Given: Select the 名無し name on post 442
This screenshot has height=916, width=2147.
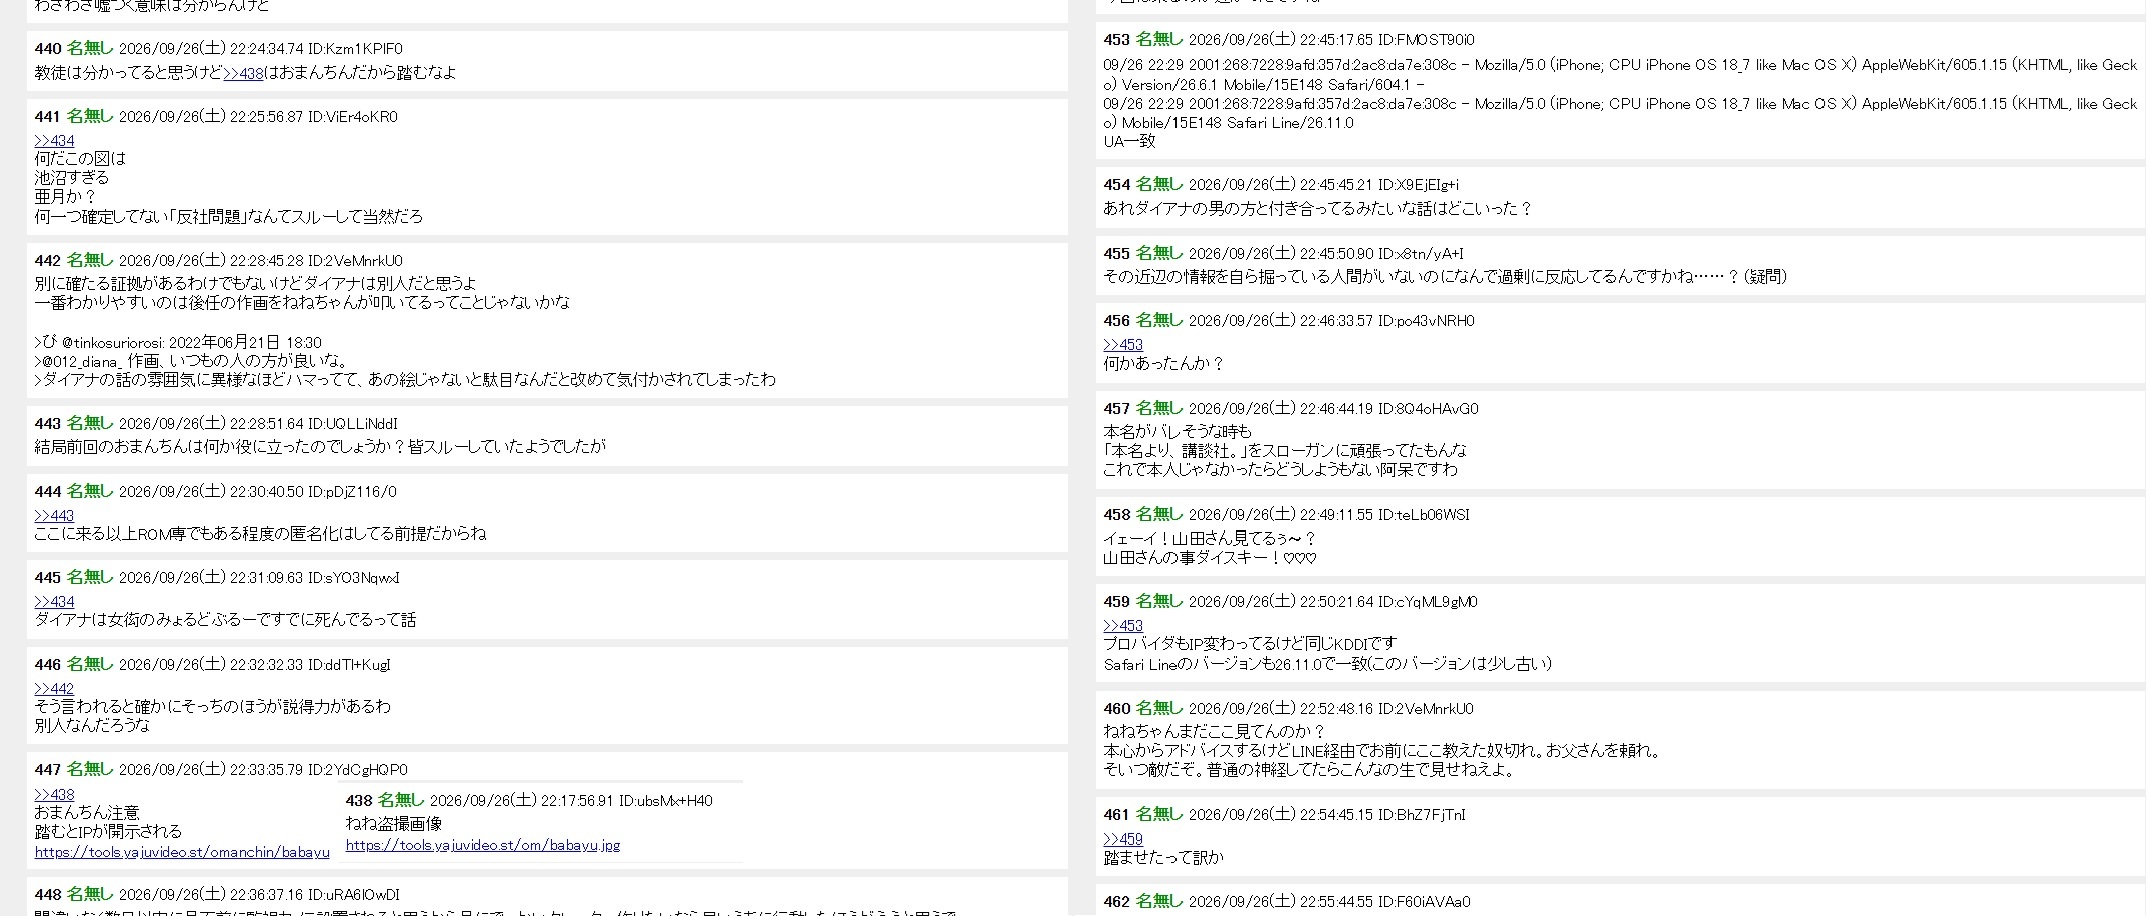Looking at the screenshot, I should (x=90, y=260).
